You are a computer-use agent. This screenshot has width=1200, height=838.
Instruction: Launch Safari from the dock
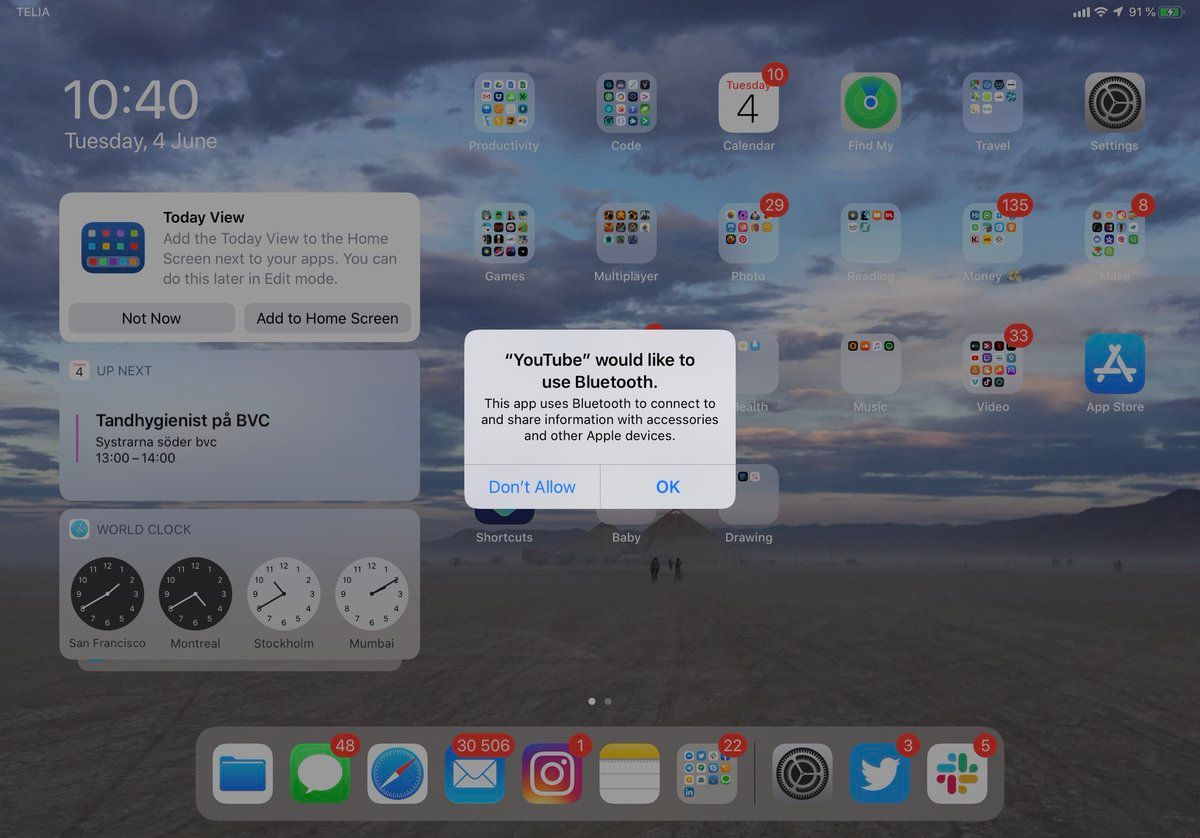tap(397, 774)
